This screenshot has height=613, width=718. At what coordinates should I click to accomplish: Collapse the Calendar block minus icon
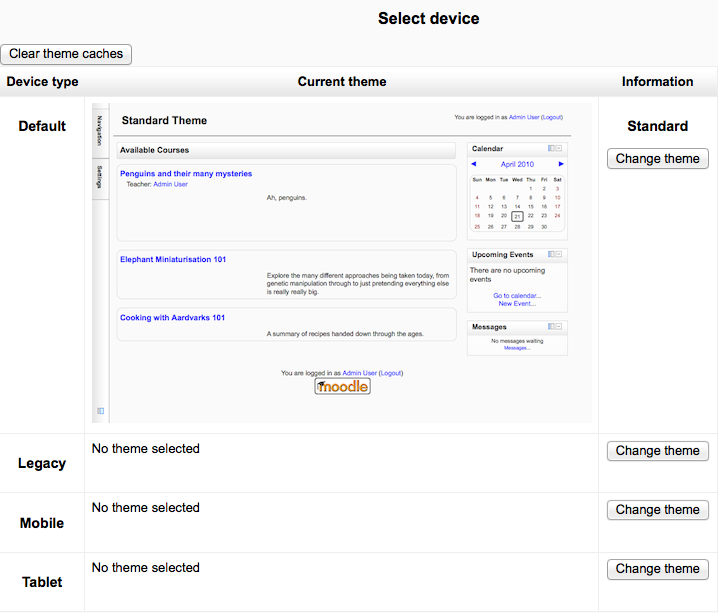tap(559, 148)
